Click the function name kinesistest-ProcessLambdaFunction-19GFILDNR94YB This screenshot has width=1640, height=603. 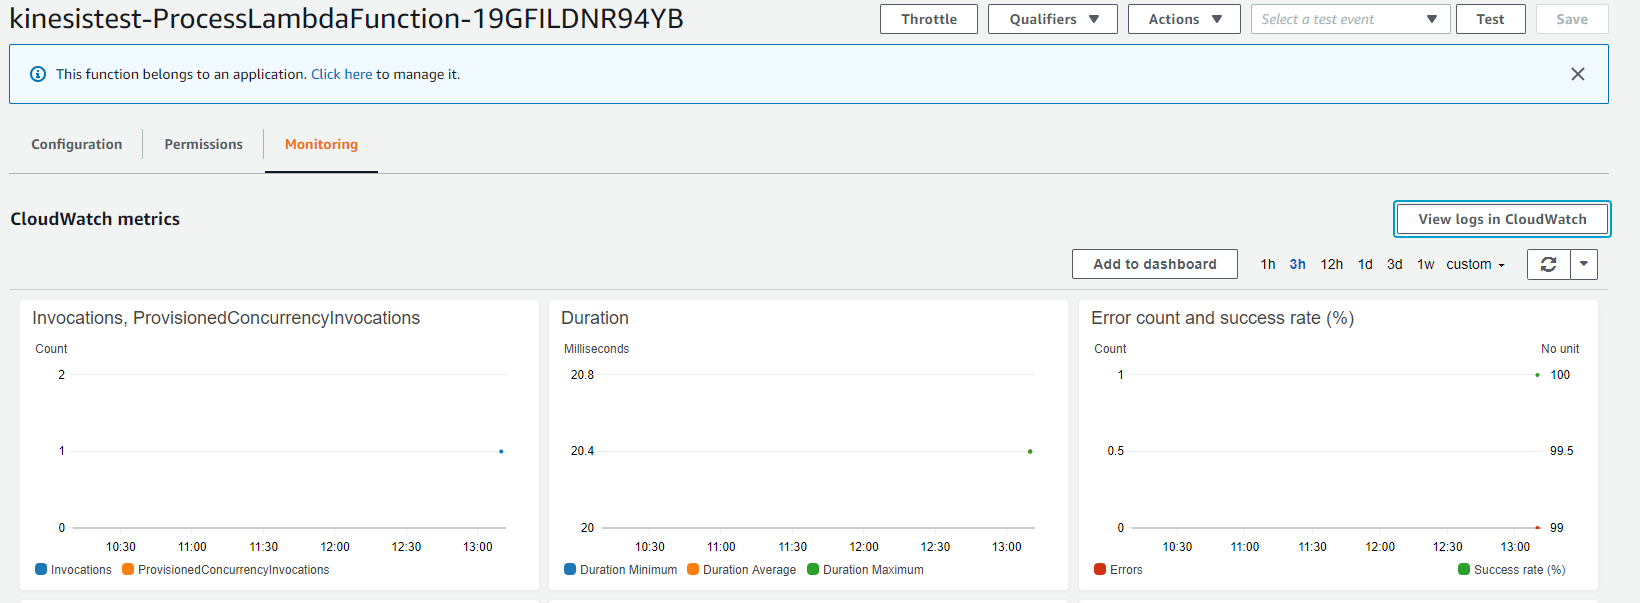coord(346,19)
